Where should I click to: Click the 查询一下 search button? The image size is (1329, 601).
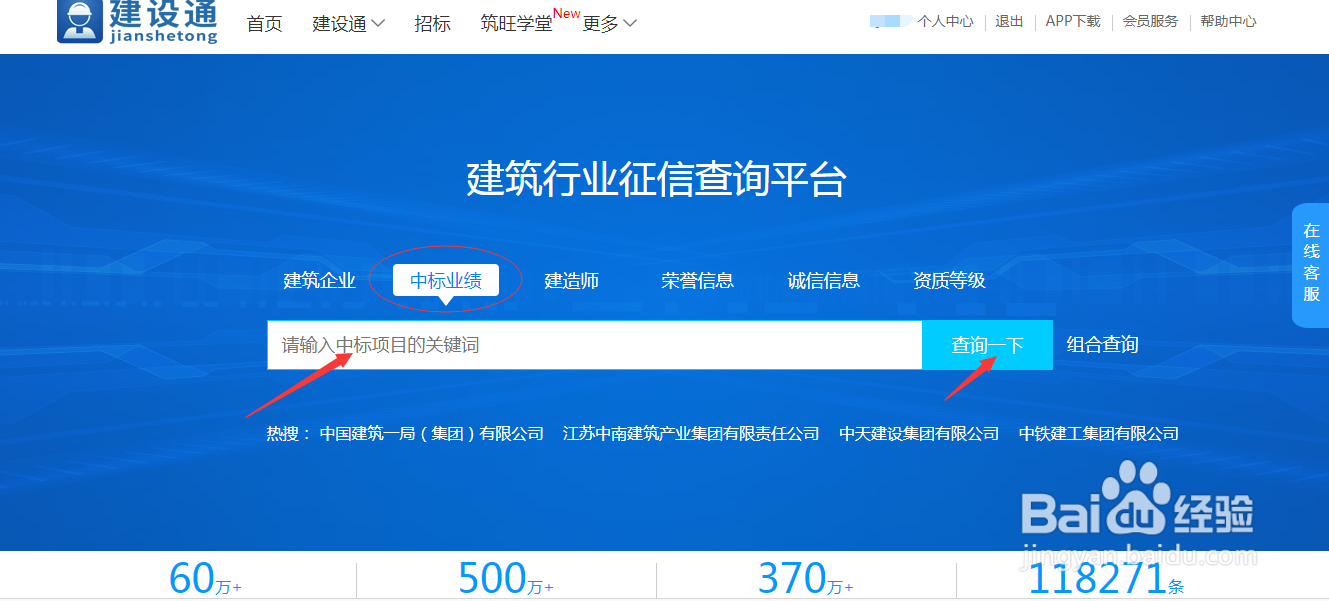click(x=986, y=344)
